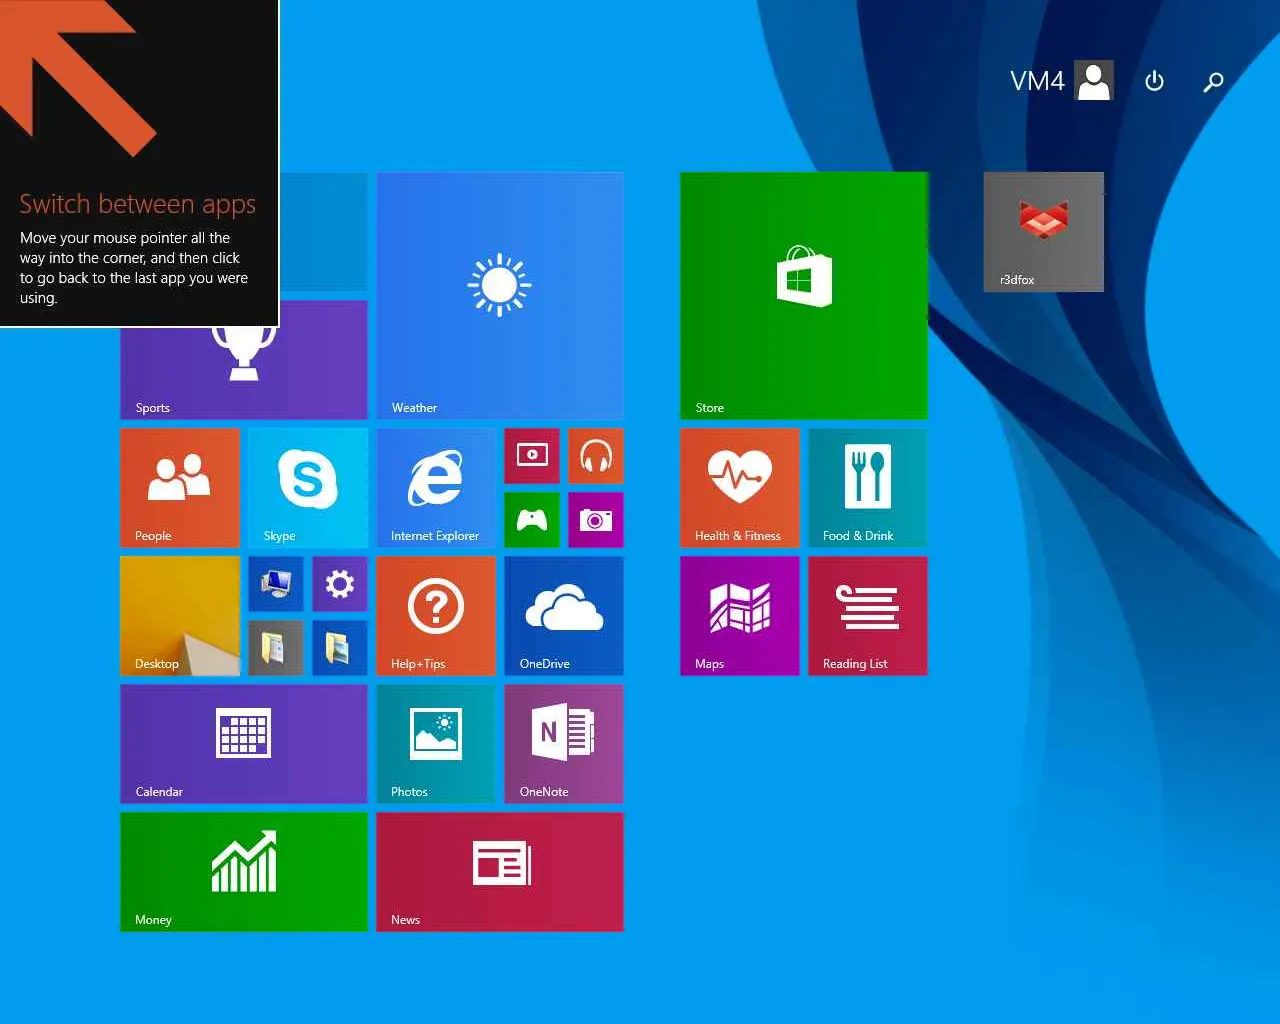Open the Calendar tile

click(x=244, y=744)
